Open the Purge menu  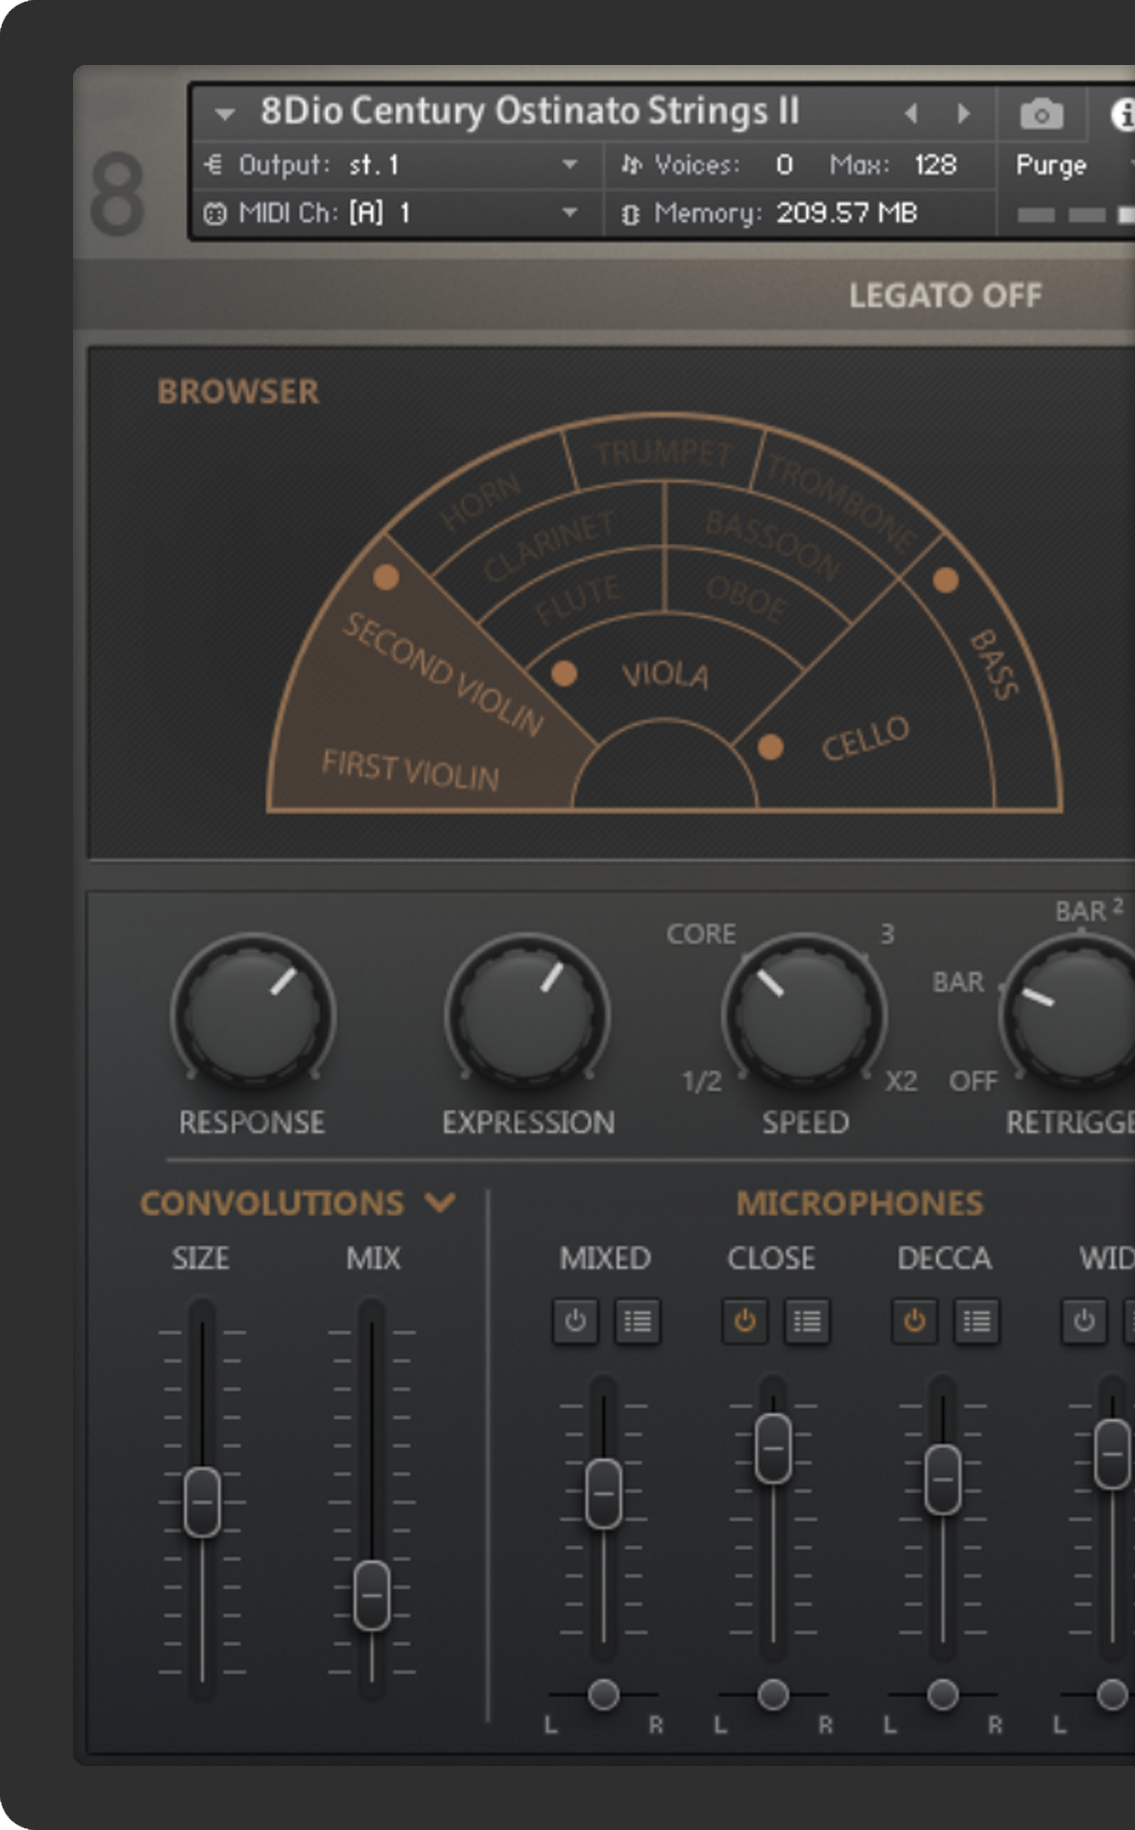point(1051,165)
